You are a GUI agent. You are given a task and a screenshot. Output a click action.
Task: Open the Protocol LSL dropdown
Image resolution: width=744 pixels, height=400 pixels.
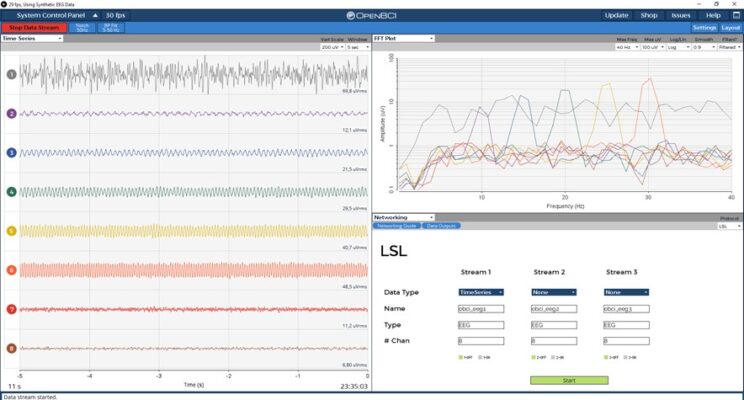coord(729,226)
